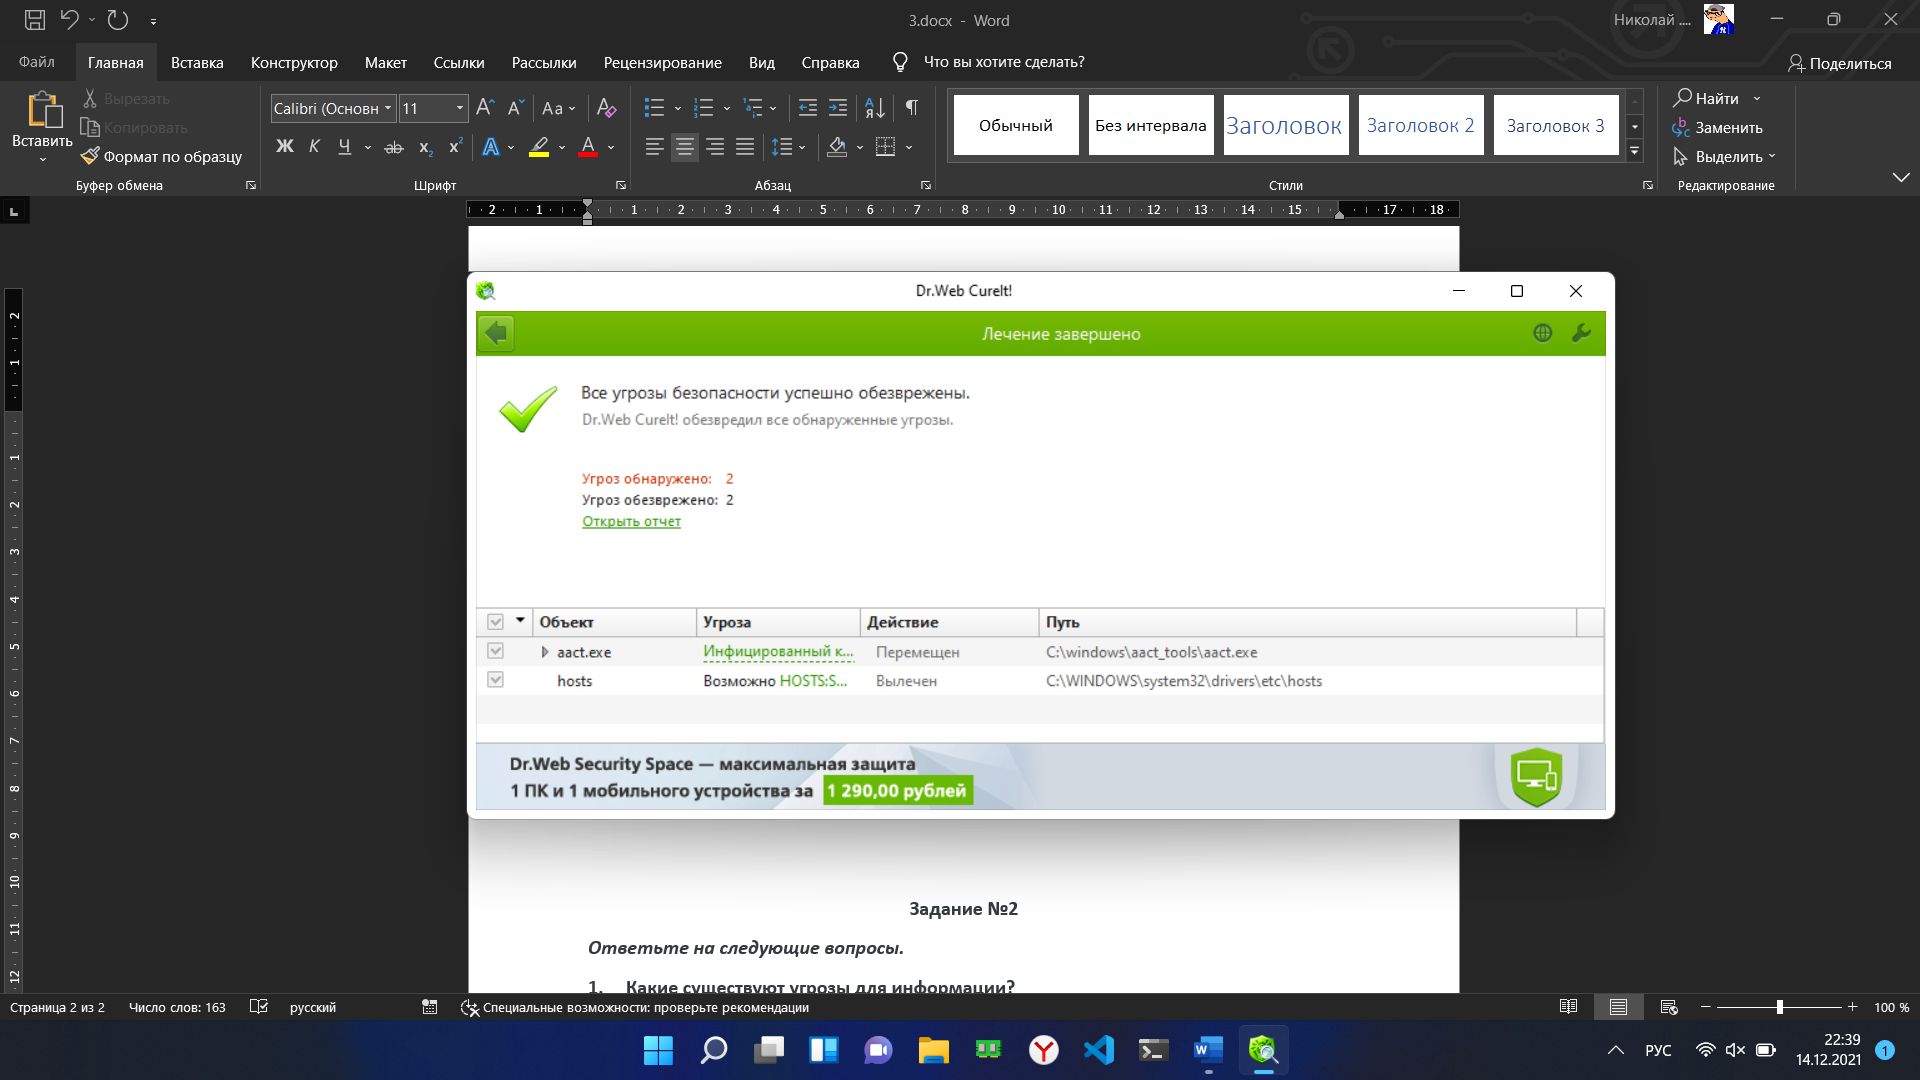This screenshot has height=1080, width=1920.
Task: Switch to the Макет tab
Action: click(385, 62)
